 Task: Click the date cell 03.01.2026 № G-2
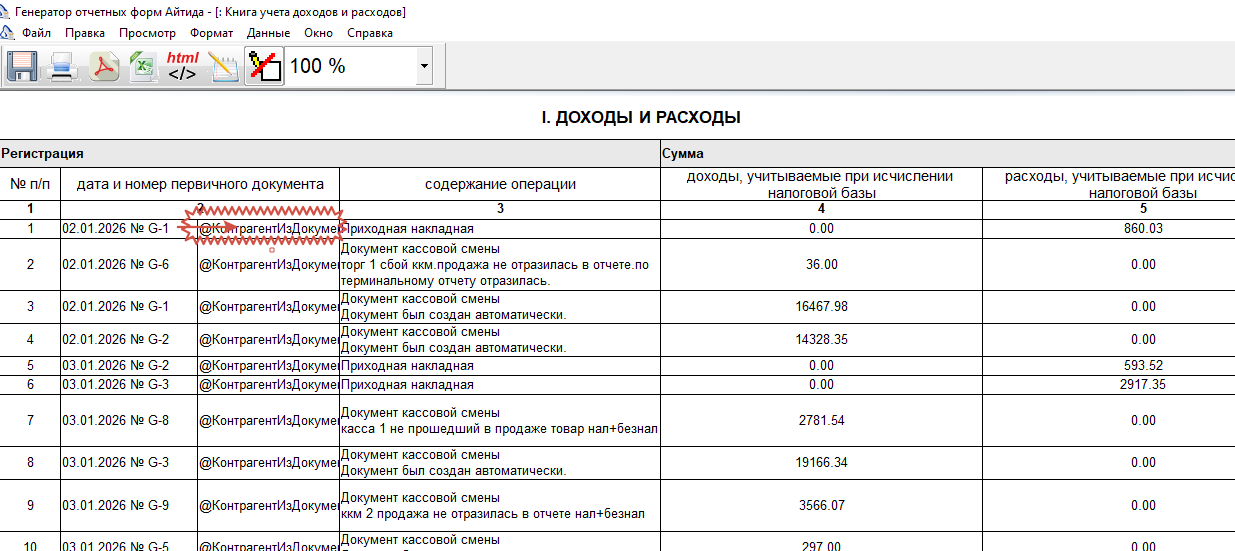click(129, 366)
